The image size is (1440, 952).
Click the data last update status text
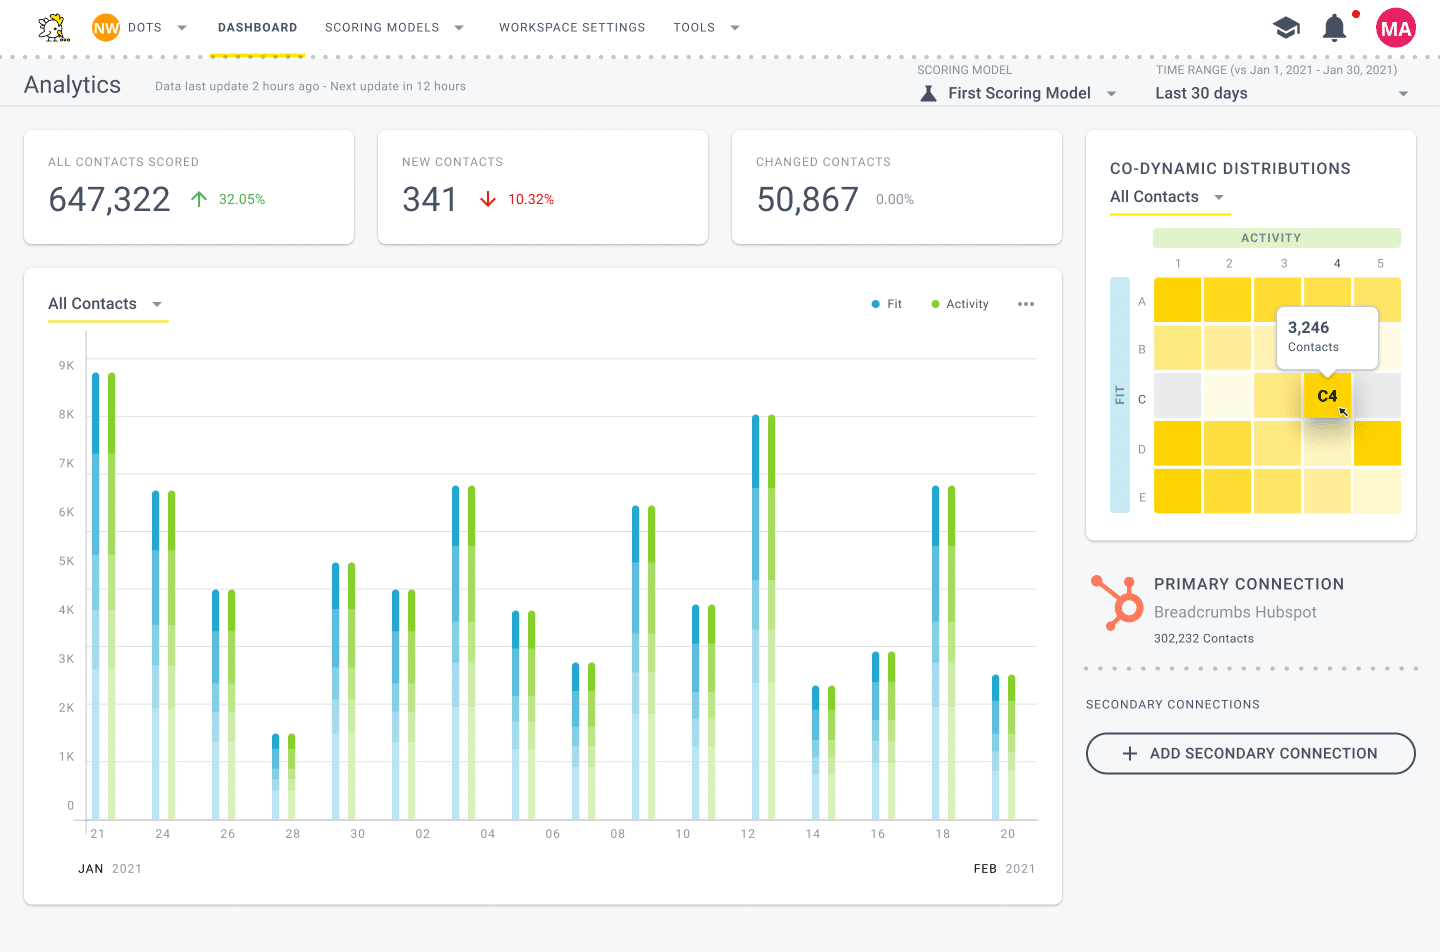[x=310, y=86]
